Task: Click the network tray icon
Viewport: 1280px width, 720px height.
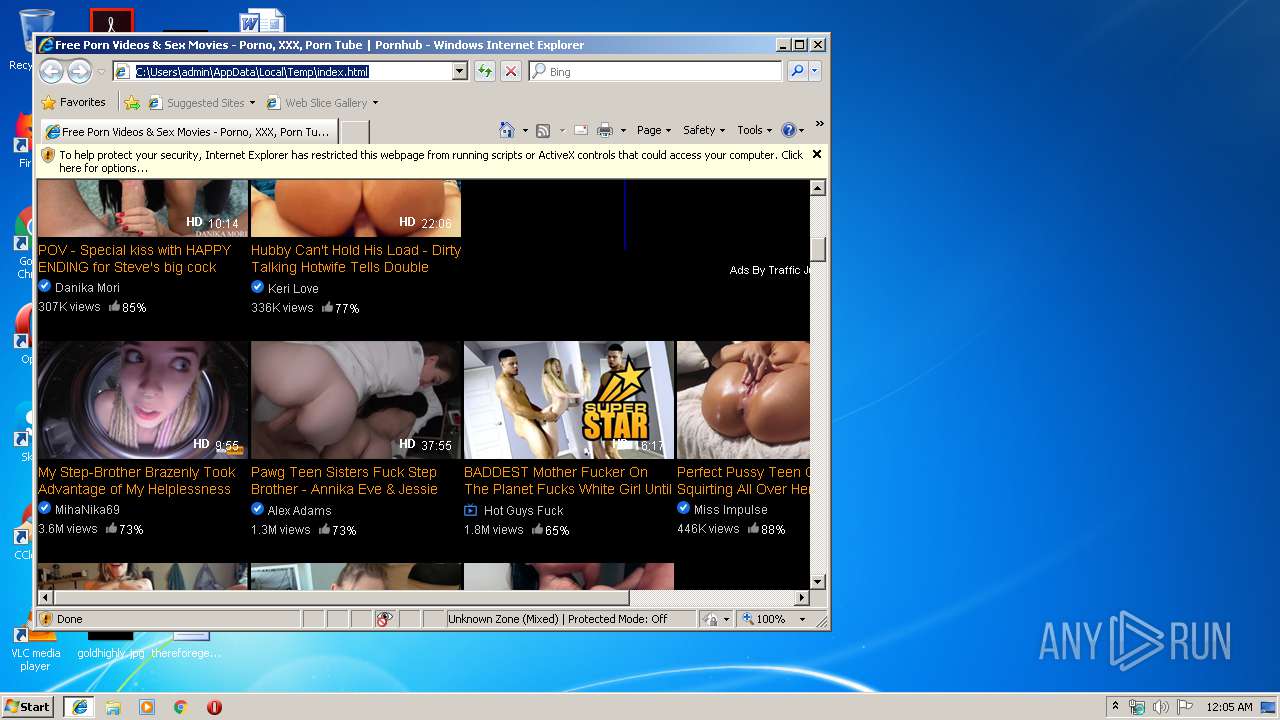Action: coord(1137,707)
